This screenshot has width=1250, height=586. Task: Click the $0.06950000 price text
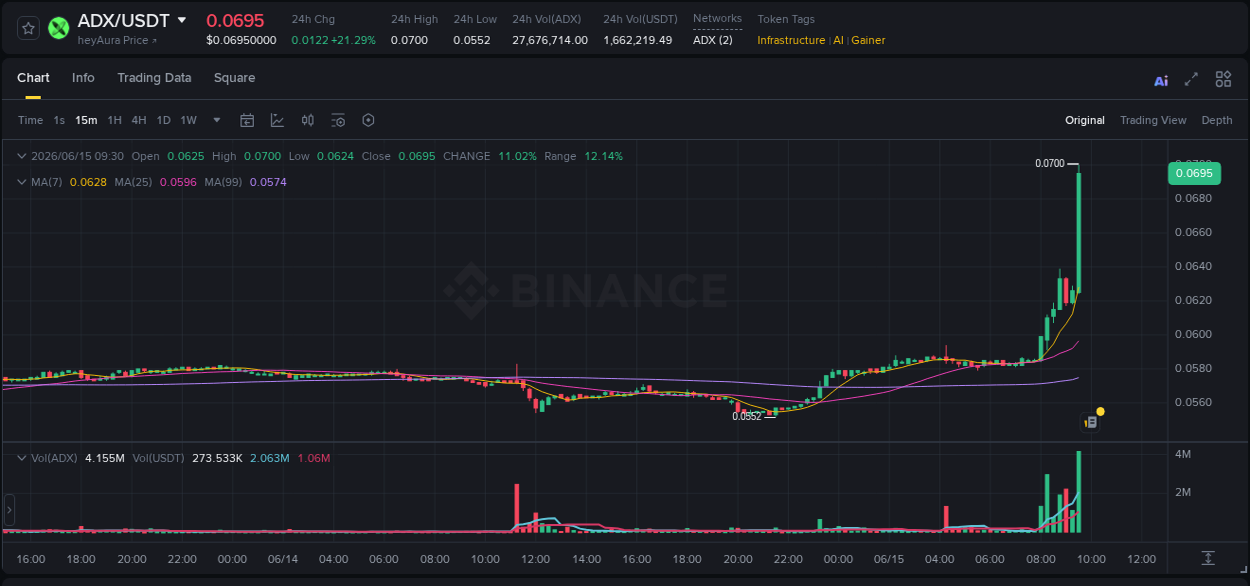pyautogui.click(x=241, y=40)
